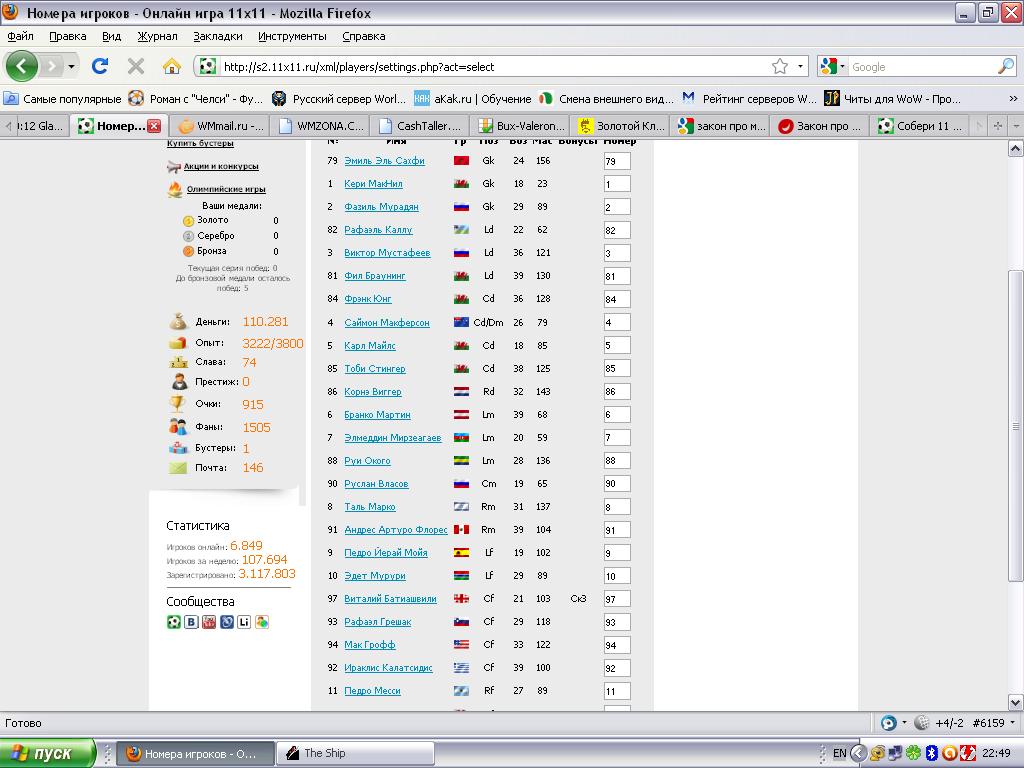Open the YouTube community icon
This screenshot has height=768, width=1024.
209,622
